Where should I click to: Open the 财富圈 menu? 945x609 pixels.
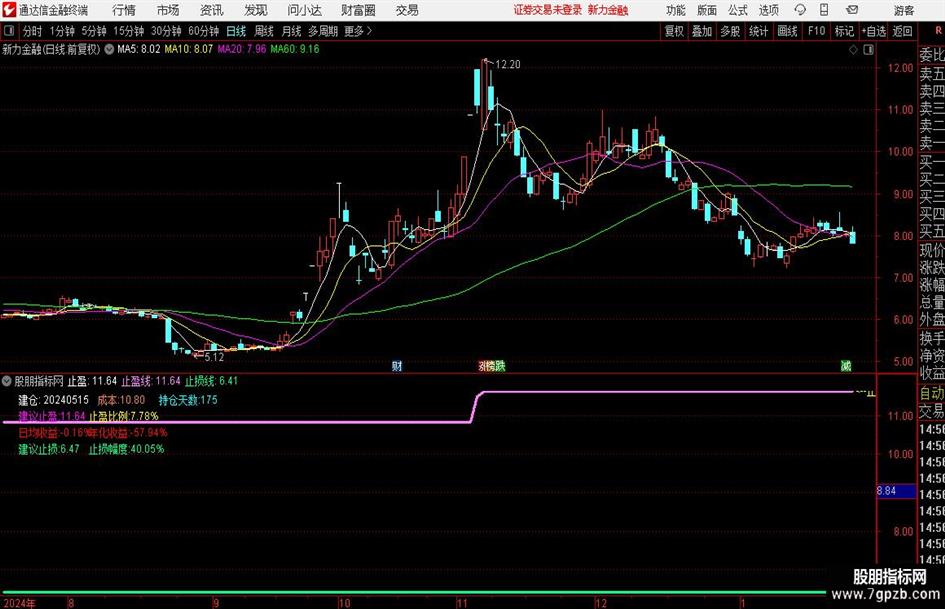(x=358, y=10)
